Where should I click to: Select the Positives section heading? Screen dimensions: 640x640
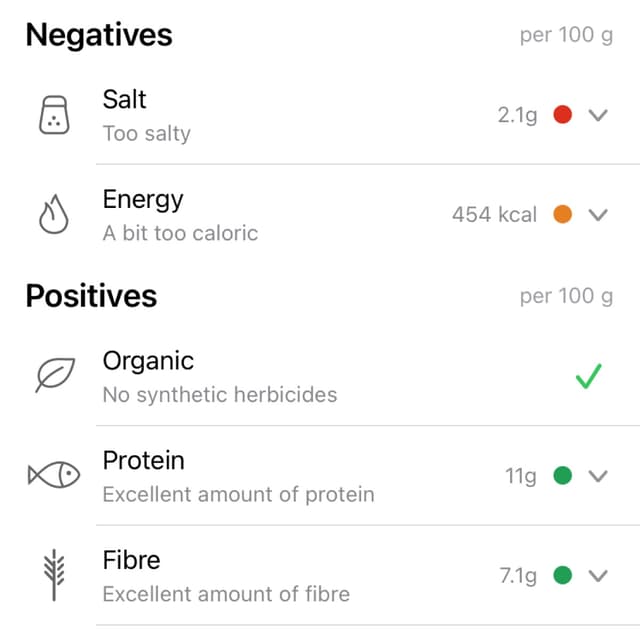91,296
